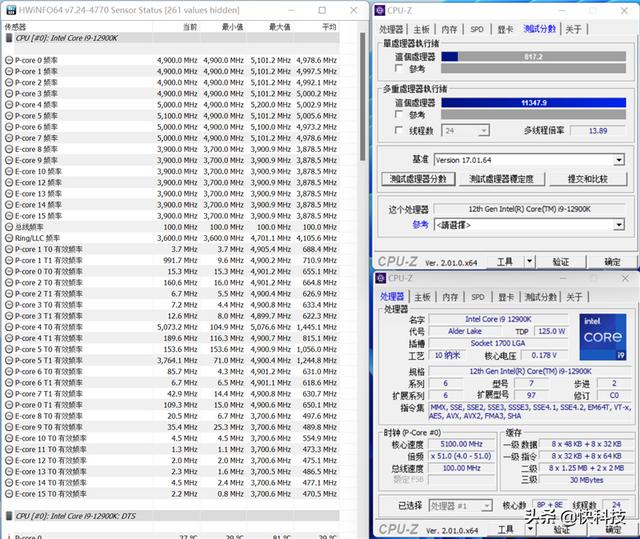Click 确定 in the upper CPU-Z window
The width and height of the screenshot is (640, 539).
click(612, 262)
